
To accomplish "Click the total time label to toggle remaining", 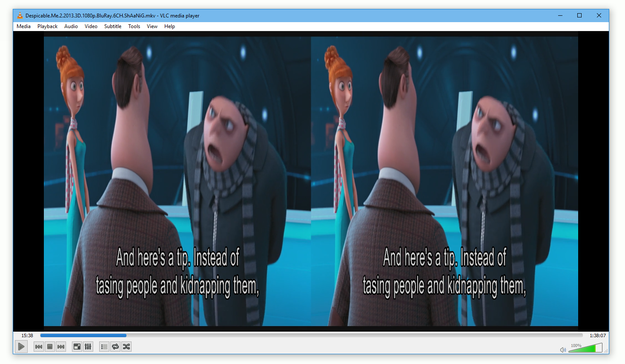I will (597, 335).
